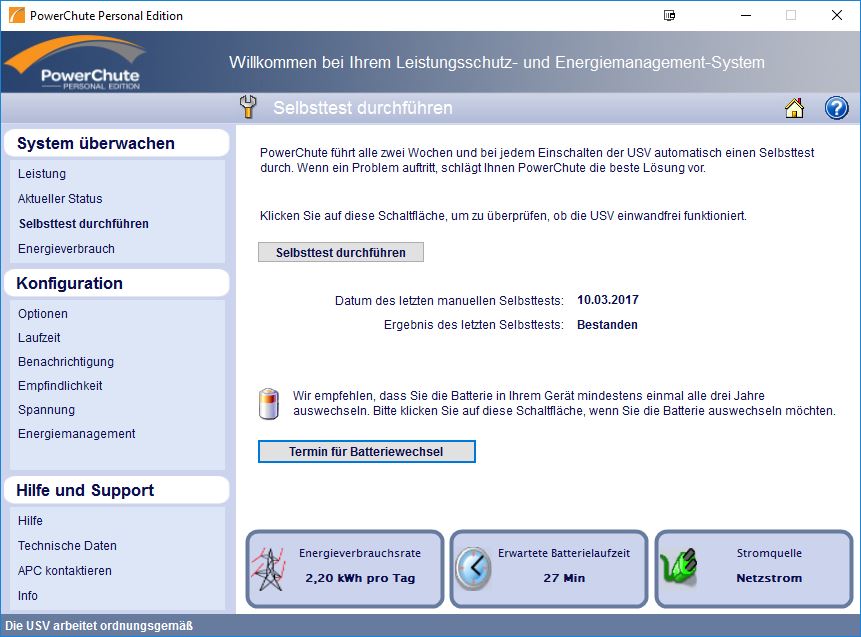The width and height of the screenshot is (861, 637).
Task: Click the result text Bestanden
Action: [607, 325]
